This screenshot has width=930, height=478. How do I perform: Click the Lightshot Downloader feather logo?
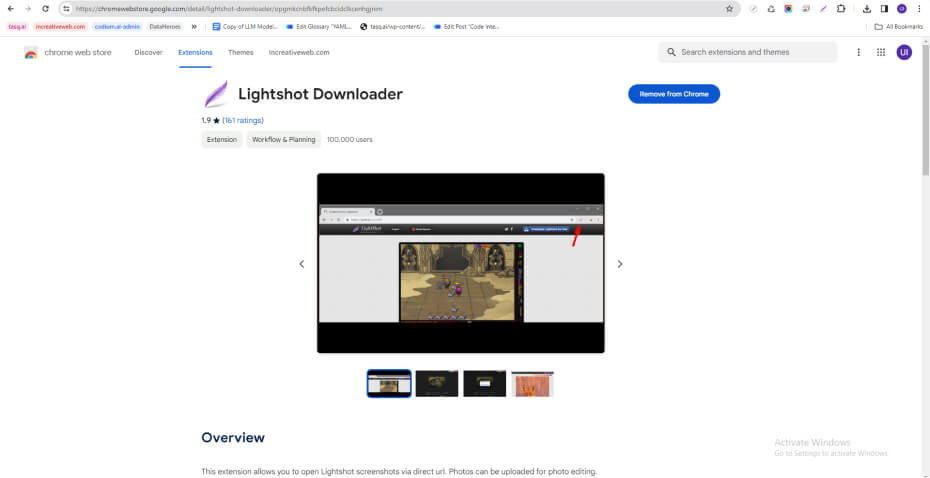click(x=216, y=94)
